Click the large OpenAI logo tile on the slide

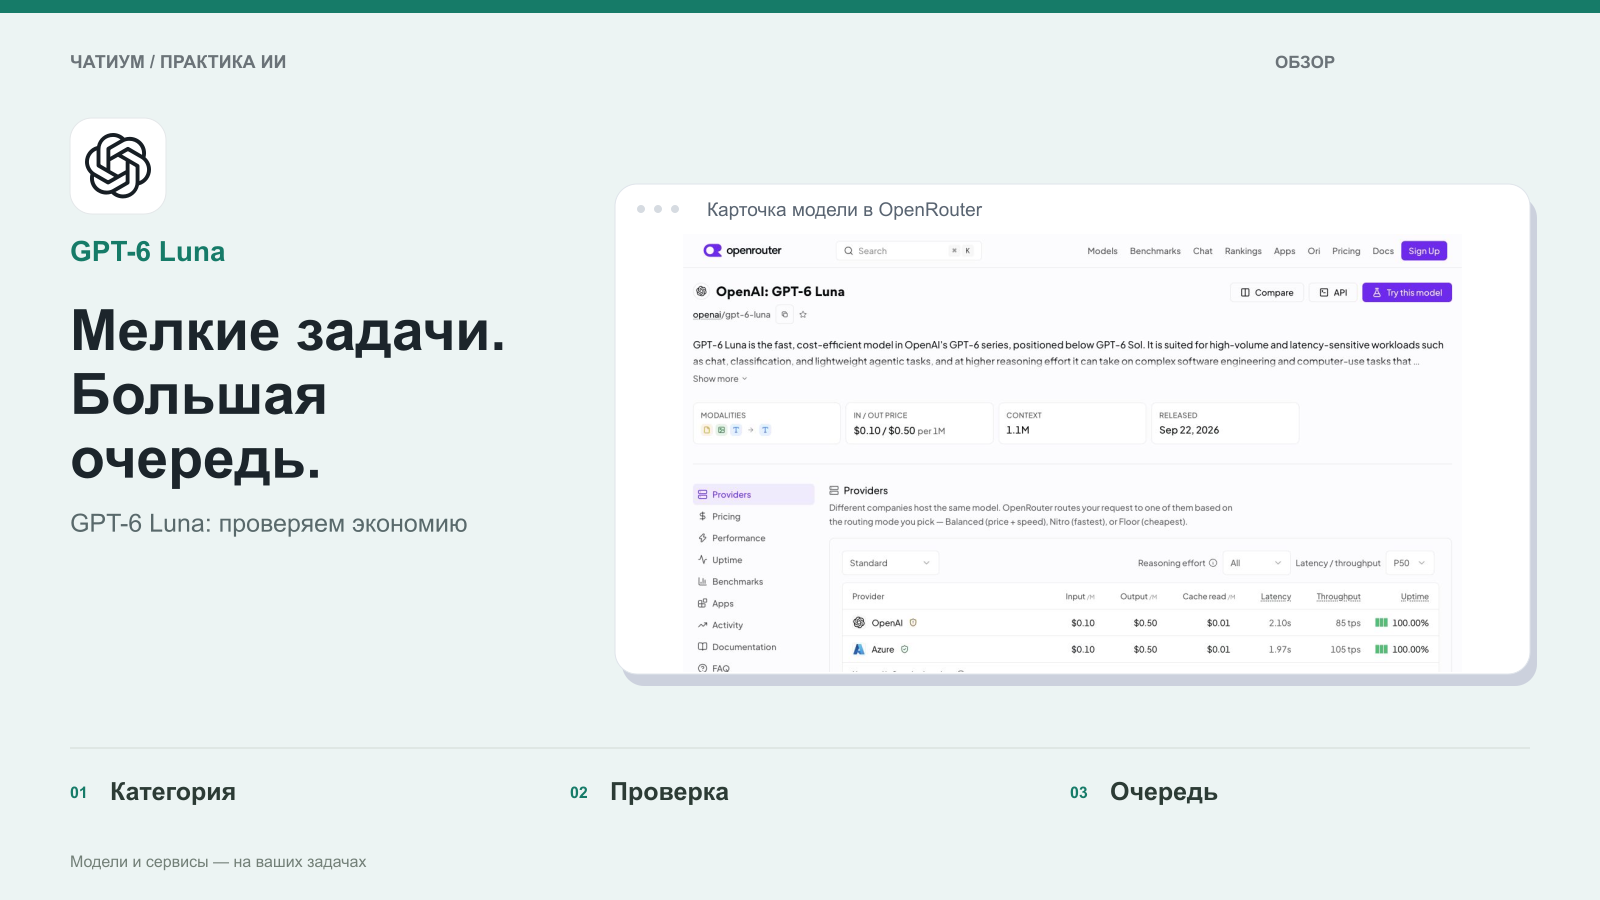click(x=118, y=166)
